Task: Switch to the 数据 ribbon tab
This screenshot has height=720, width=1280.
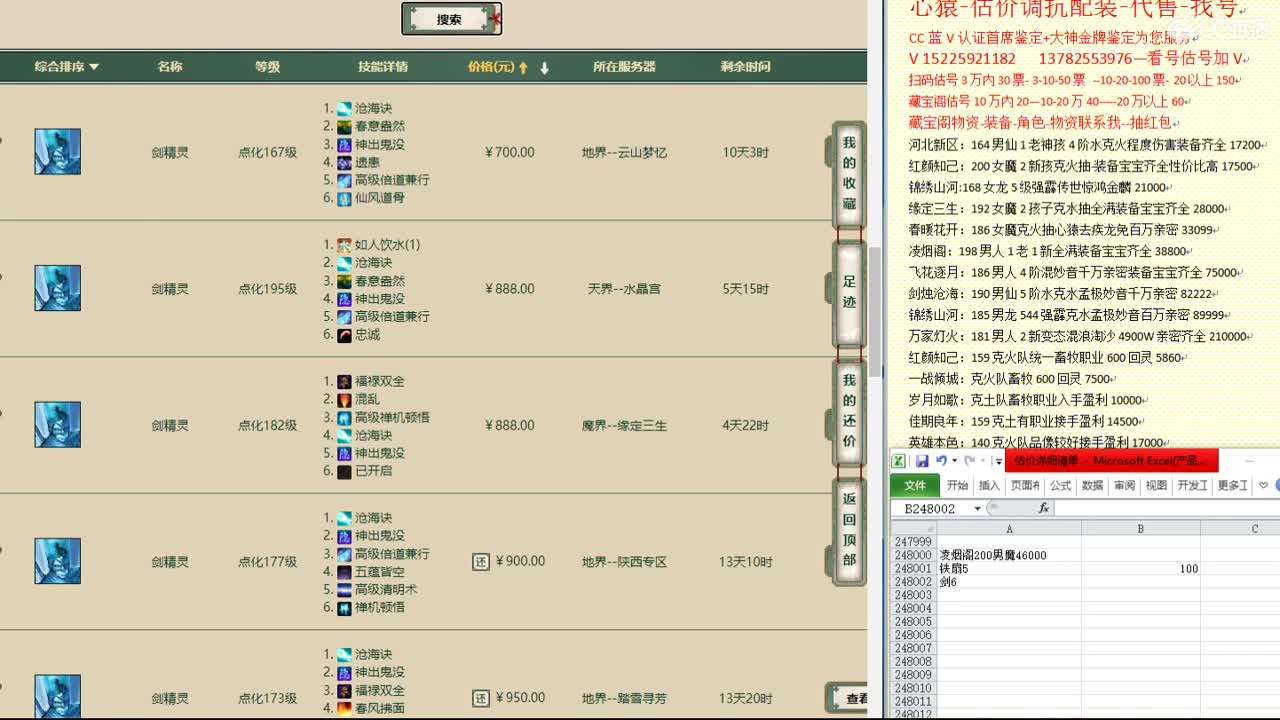Action: click(x=1093, y=485)
